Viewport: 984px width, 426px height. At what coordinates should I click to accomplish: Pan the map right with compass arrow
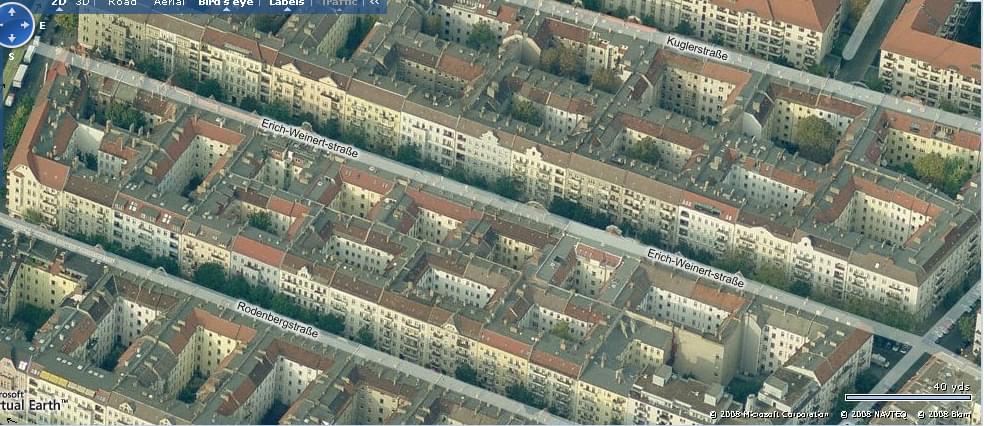(x=26, y=25)
